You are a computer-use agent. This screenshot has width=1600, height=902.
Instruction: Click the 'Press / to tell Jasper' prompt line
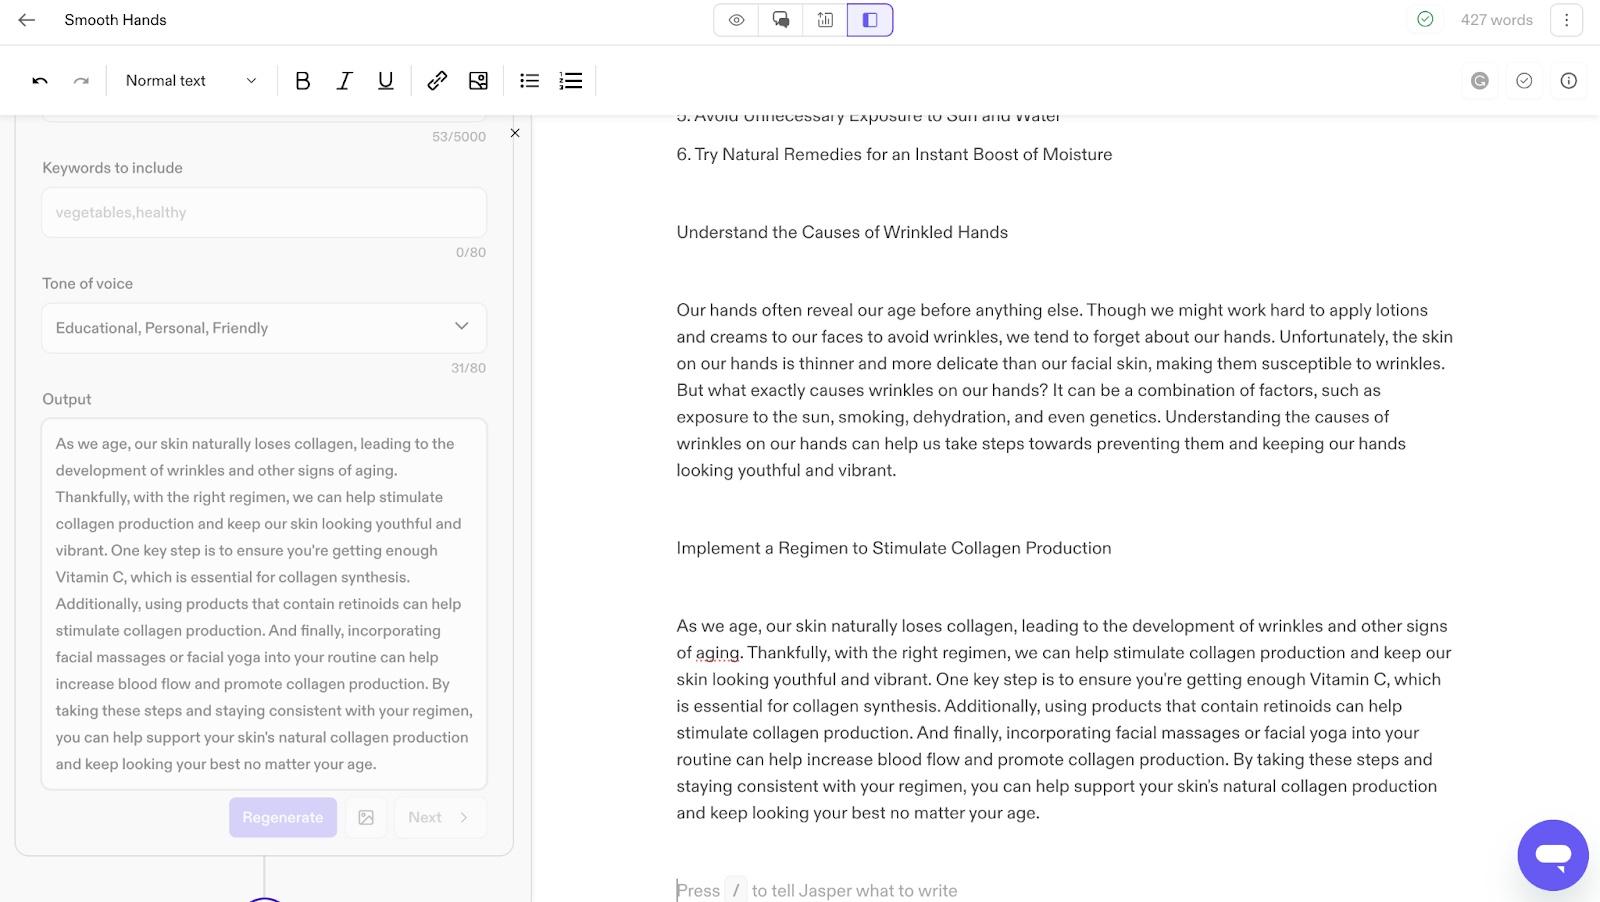tap(817, 890)
